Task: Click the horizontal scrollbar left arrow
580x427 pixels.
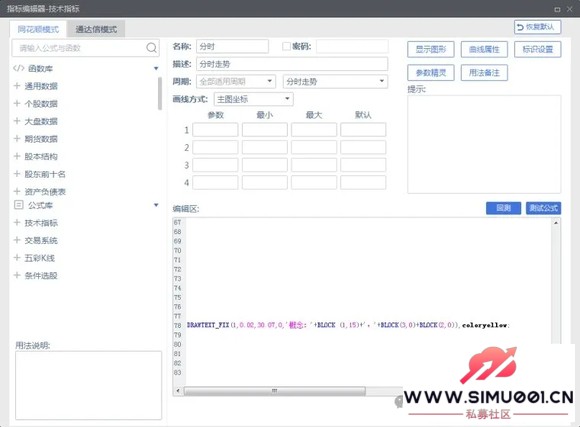Action: [178, 391]
